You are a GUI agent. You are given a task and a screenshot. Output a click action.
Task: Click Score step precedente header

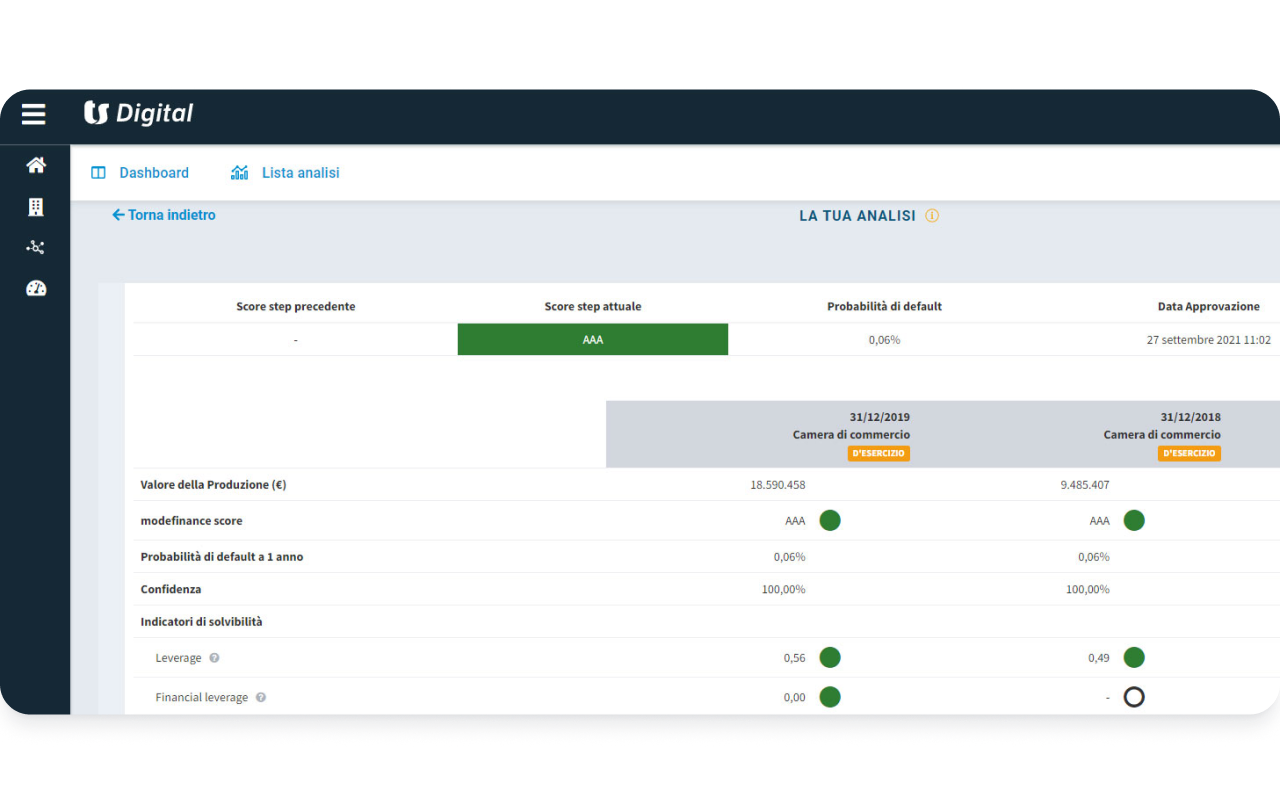[296, 306]
